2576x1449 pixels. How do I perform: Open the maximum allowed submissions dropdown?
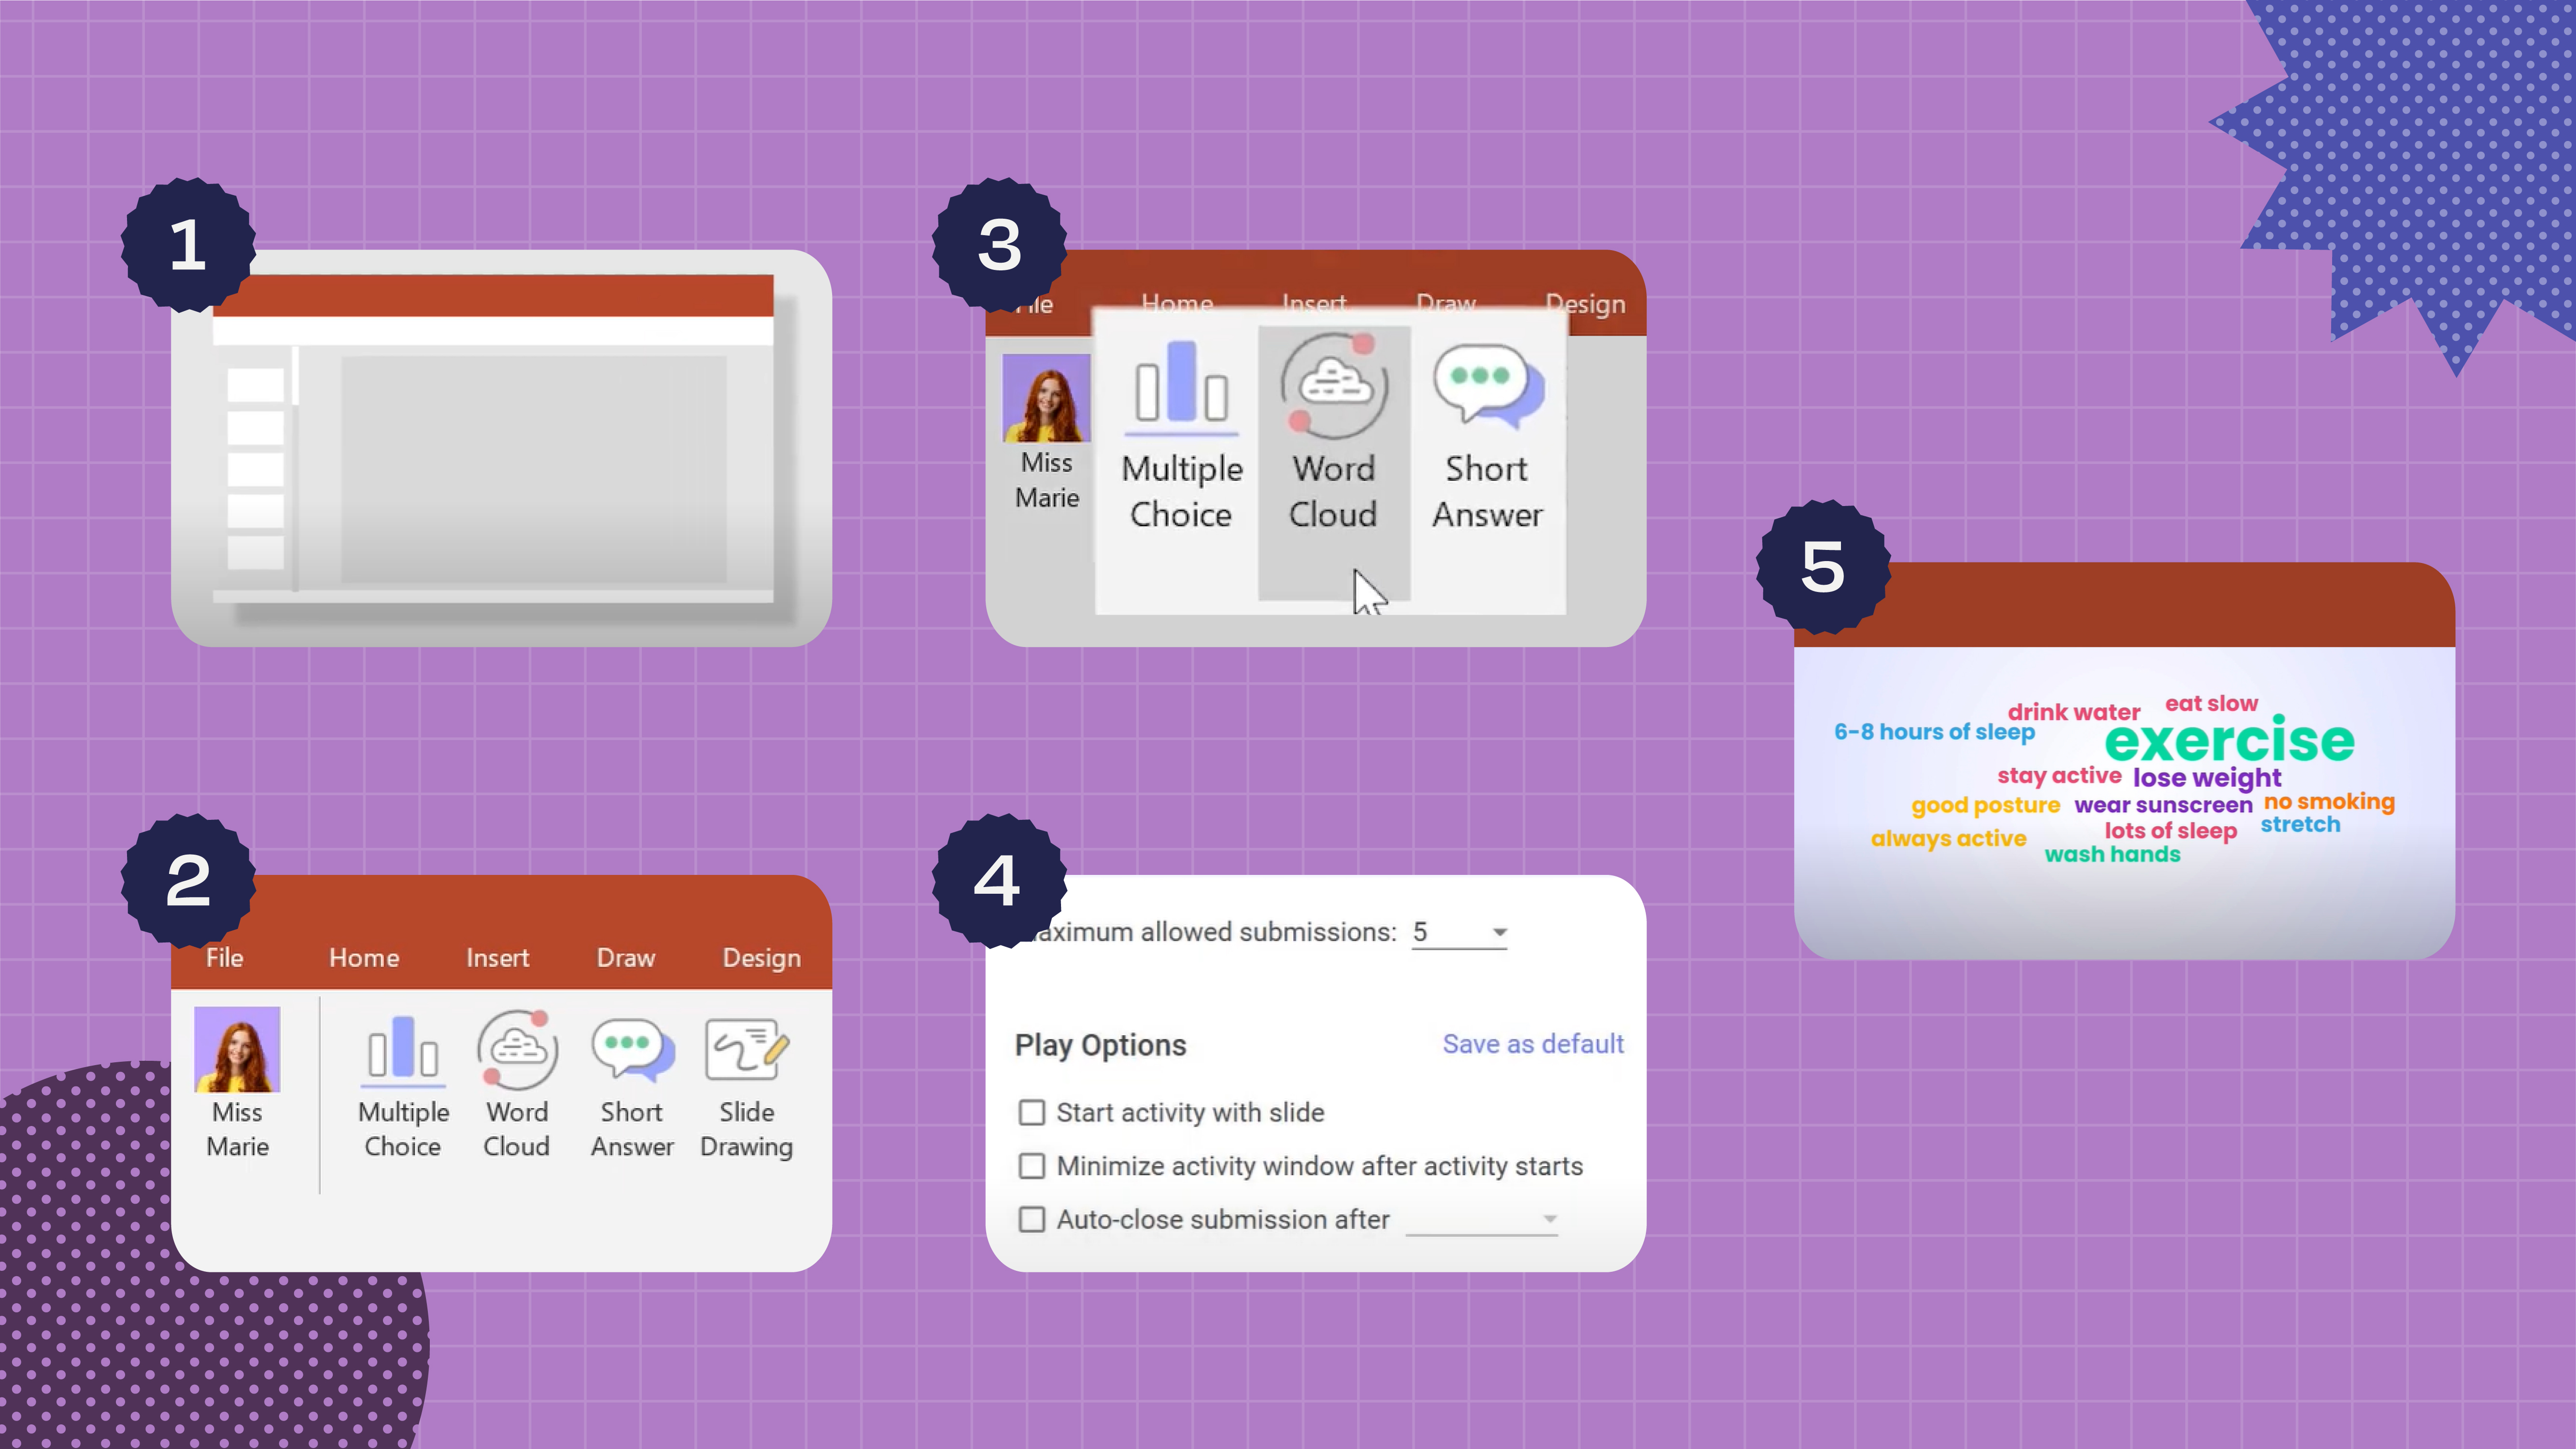[1500, 932]
